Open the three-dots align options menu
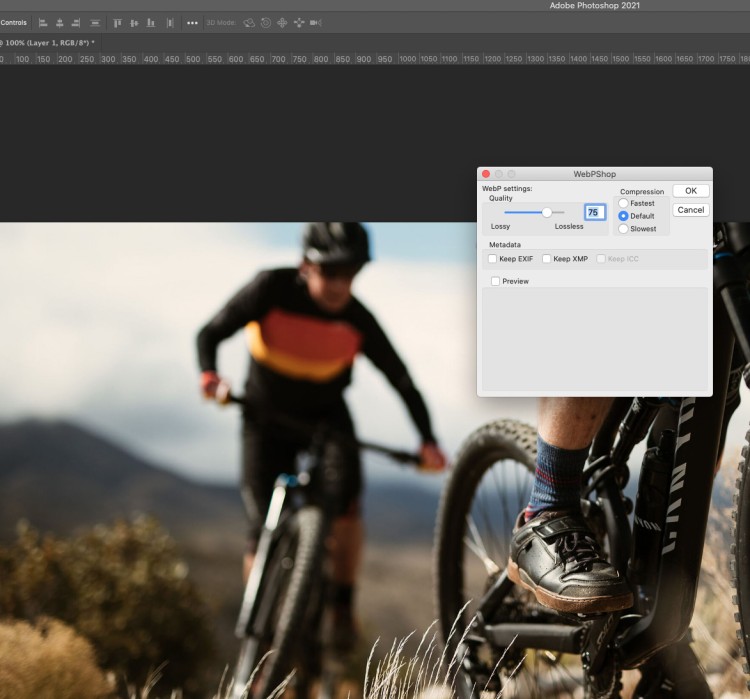Viewport: 750px width, 699px height. click(192, 22)
